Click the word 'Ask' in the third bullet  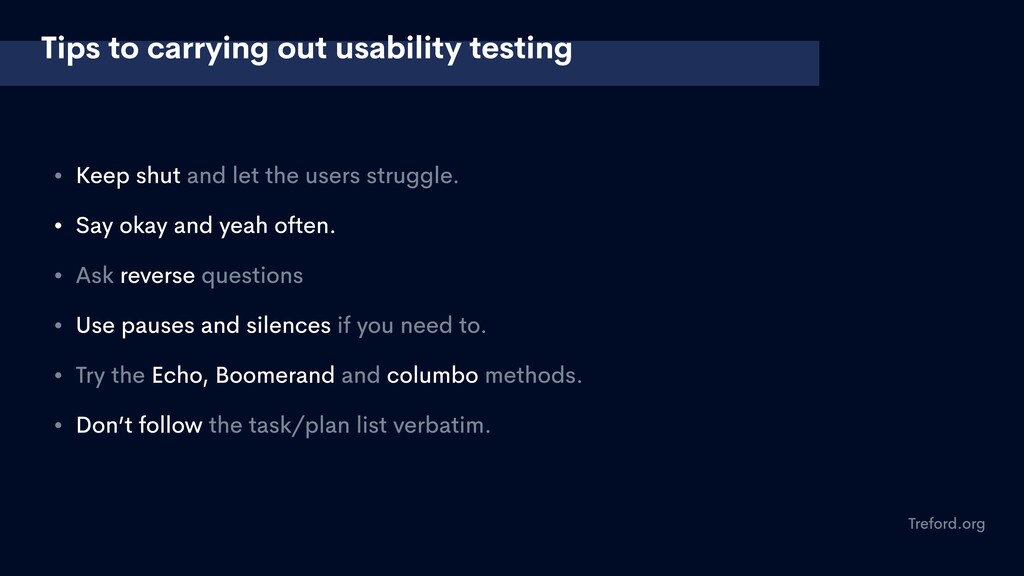pos(95,276)
